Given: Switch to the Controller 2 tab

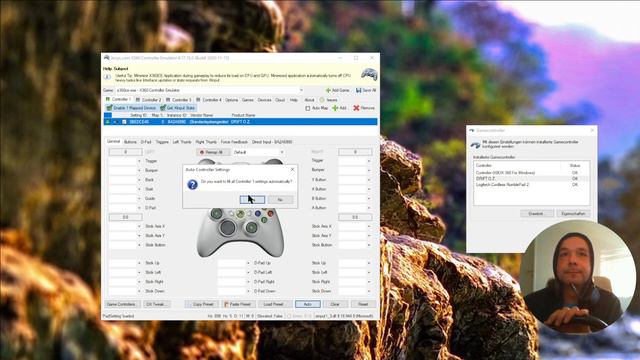Looking at the screenshot, I should pos(148,100).
